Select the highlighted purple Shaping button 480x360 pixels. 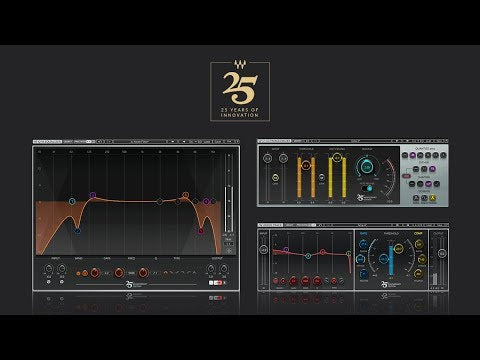[x=428, y=184]
